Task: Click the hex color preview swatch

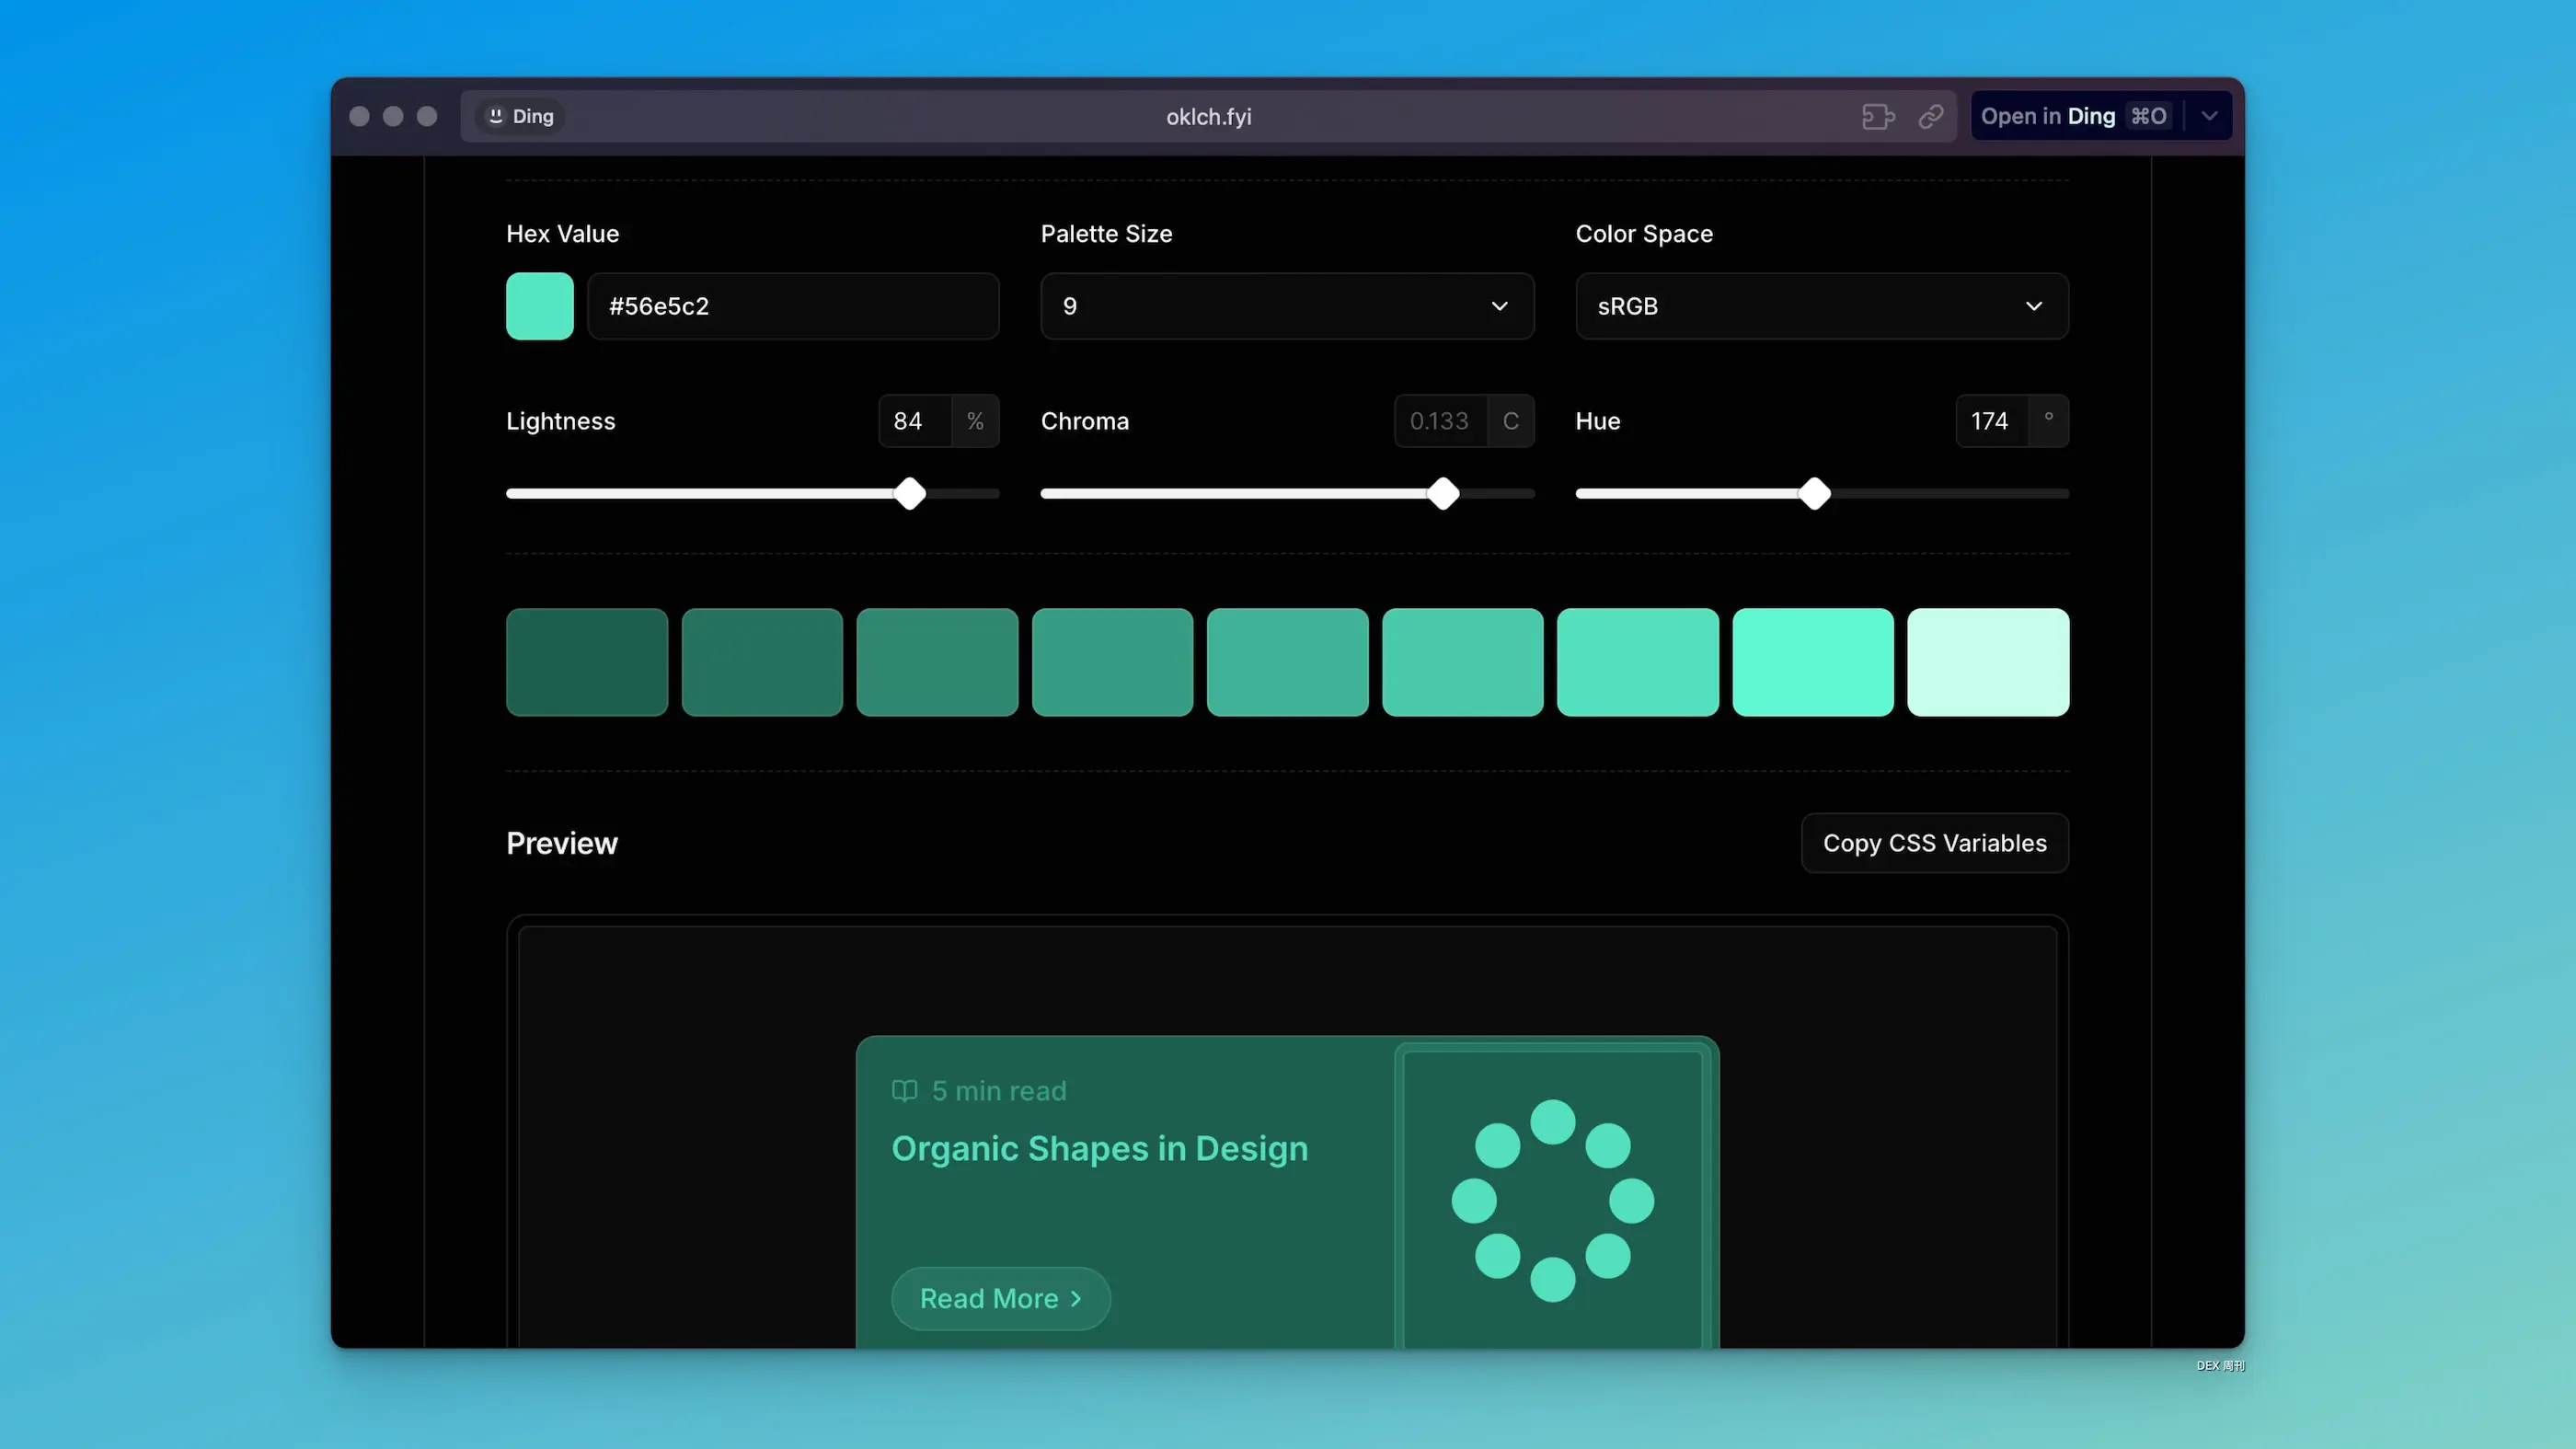Action: (x=540, y=306)
